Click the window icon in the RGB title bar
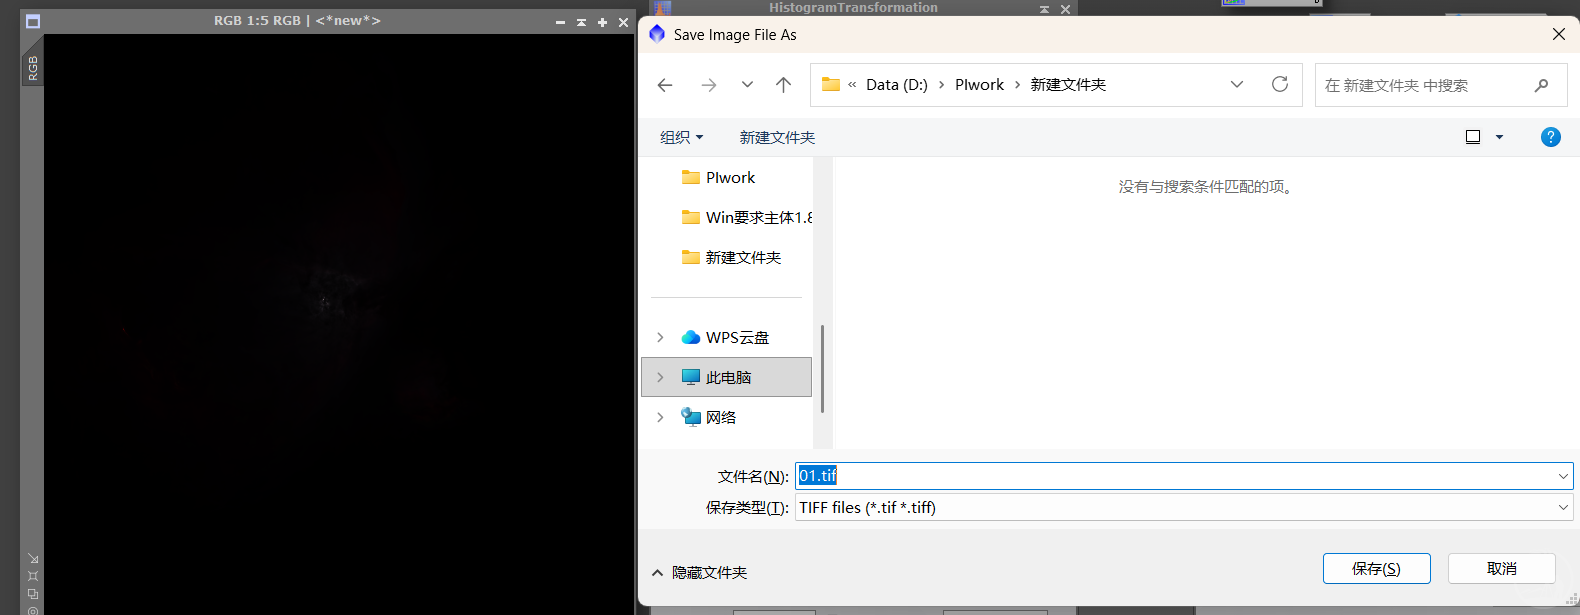Viewport: 1580px width, 615px height. point(33,21)
